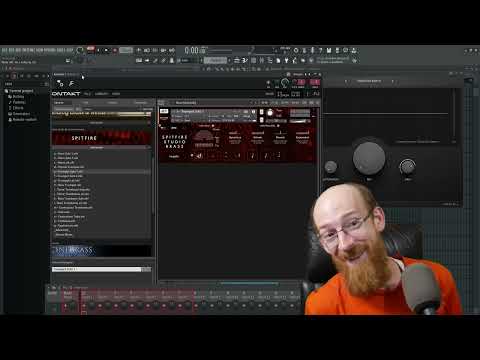The height and width of the screenshot is (360, 480).
Task: Turn the small right knob in the right plugin
Action: click(407, 166)
